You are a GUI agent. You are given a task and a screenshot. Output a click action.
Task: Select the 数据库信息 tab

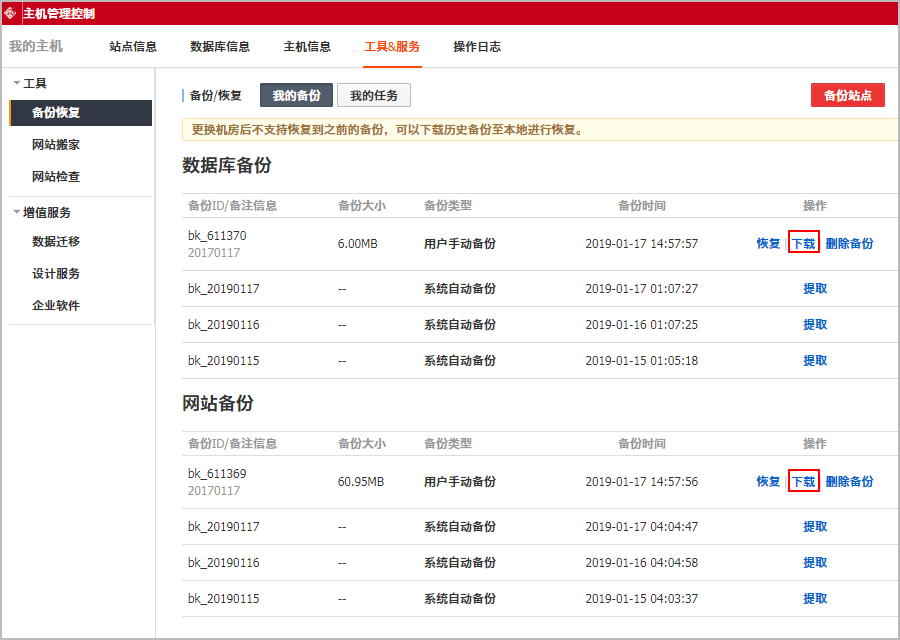[218, 46]
